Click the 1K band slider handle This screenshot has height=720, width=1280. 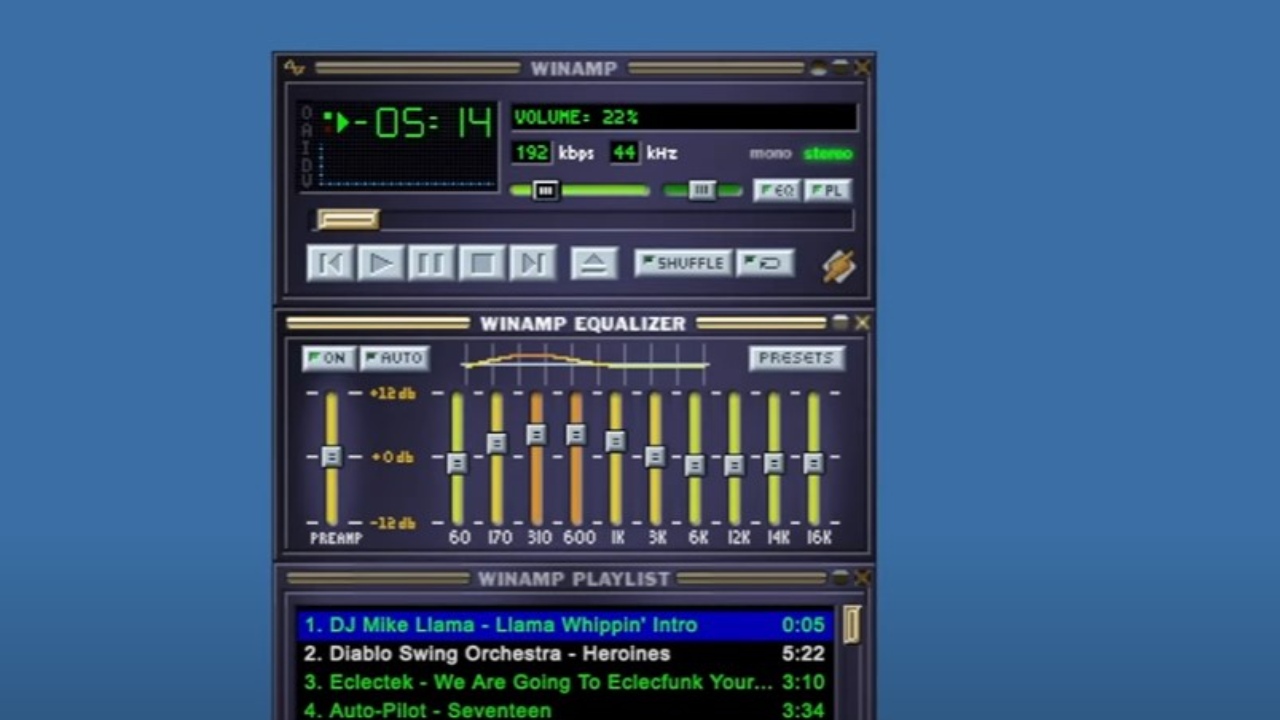coord(616,441)
